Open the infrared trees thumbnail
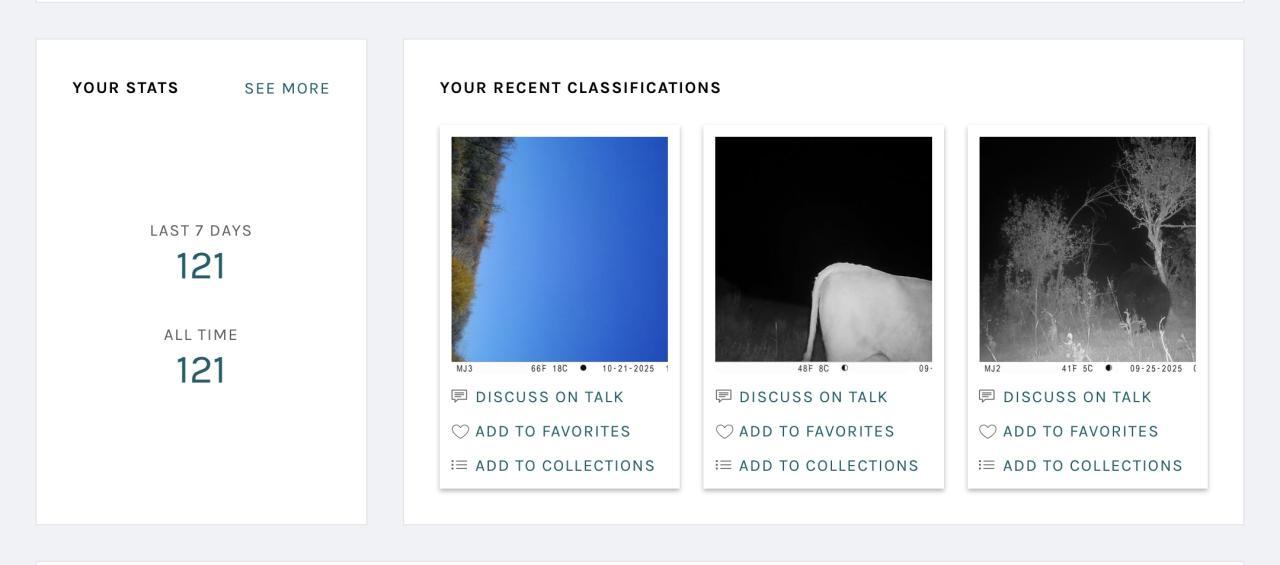Screen dimensions: 1280x565 pyautogui.click(x=1087, y=250)
